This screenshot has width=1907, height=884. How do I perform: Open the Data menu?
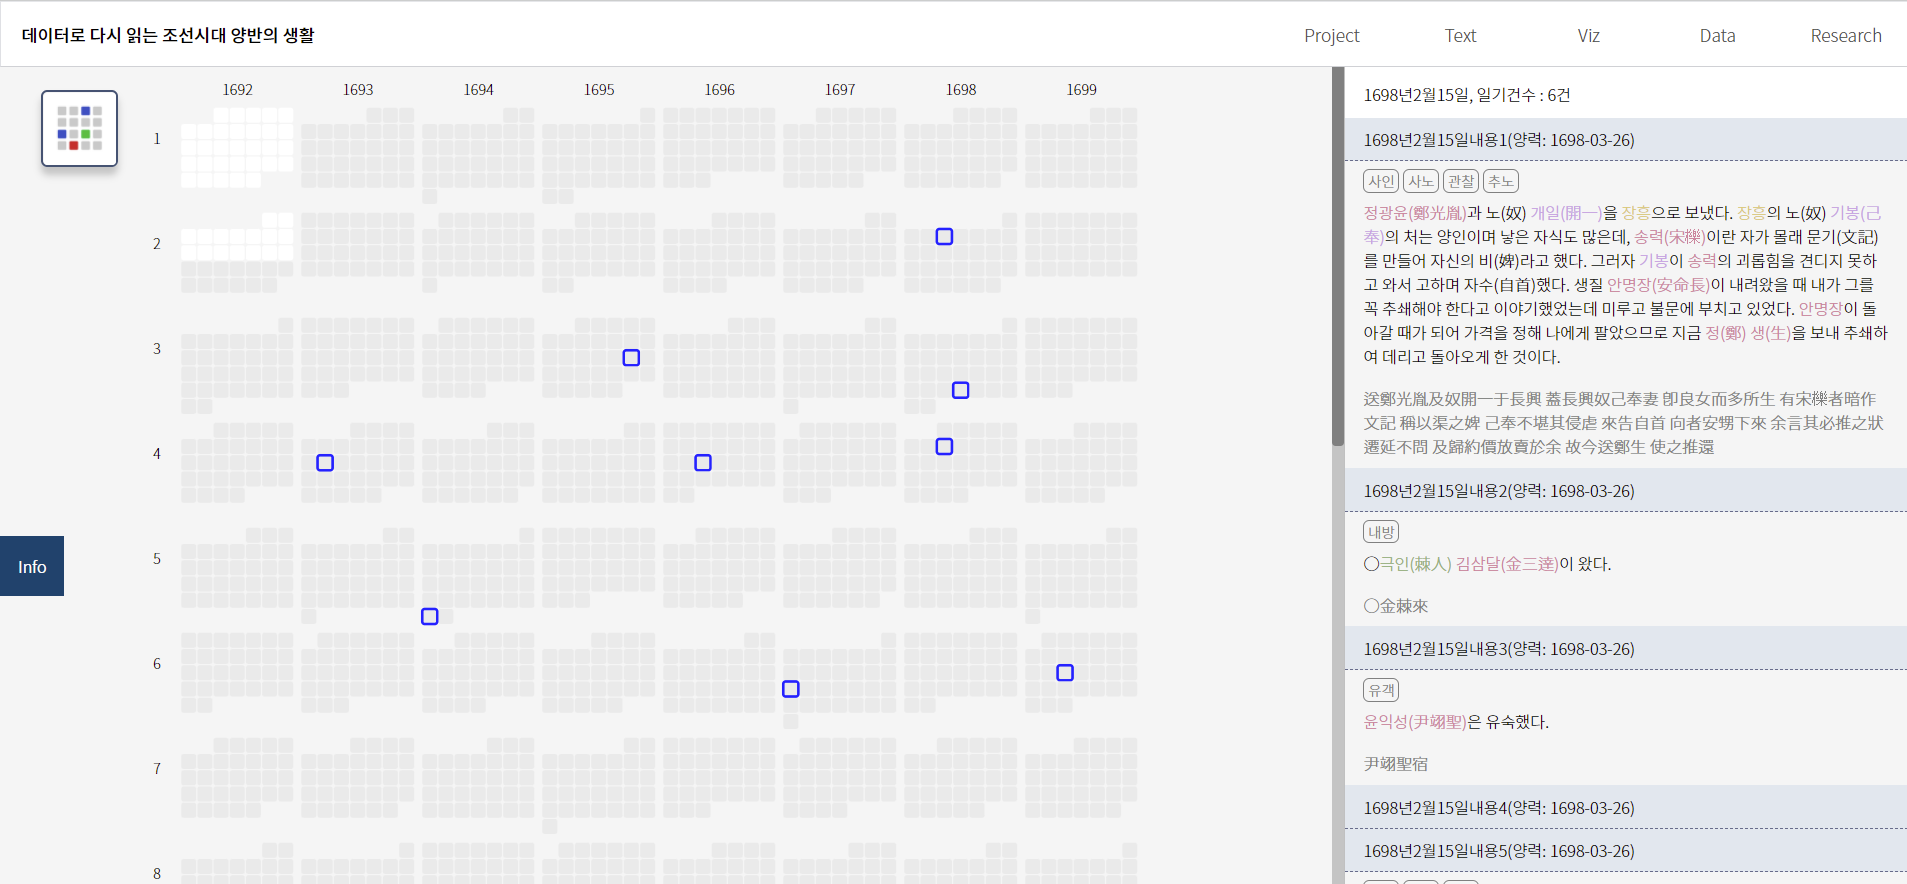tap(1717, 36)
